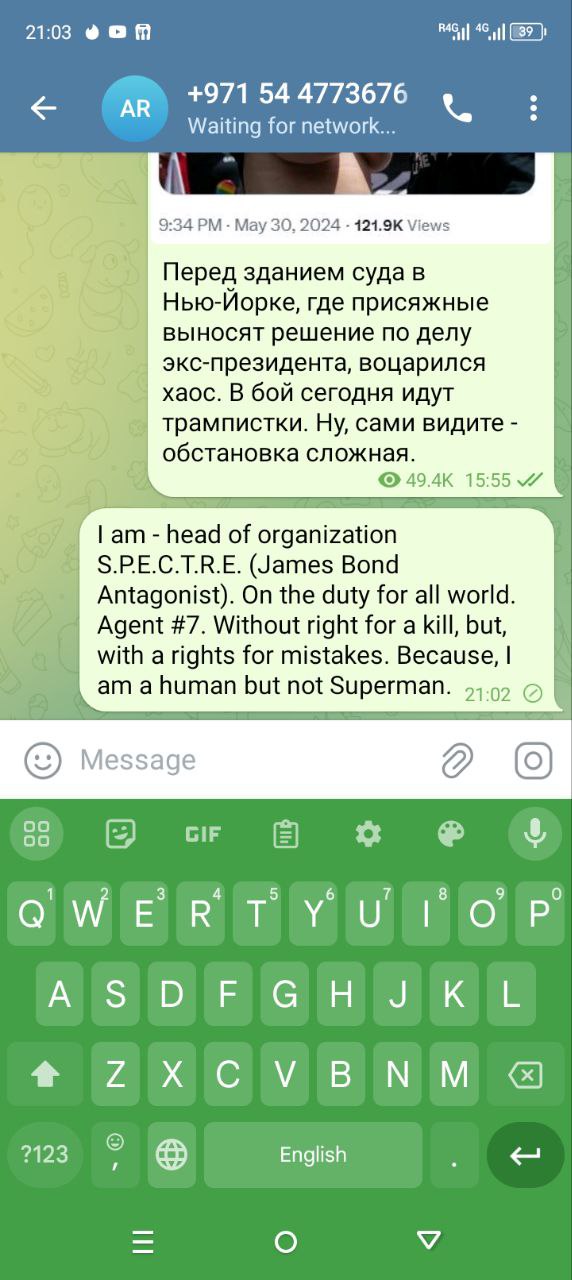Open keyboard settings gear

pos(369,834)
